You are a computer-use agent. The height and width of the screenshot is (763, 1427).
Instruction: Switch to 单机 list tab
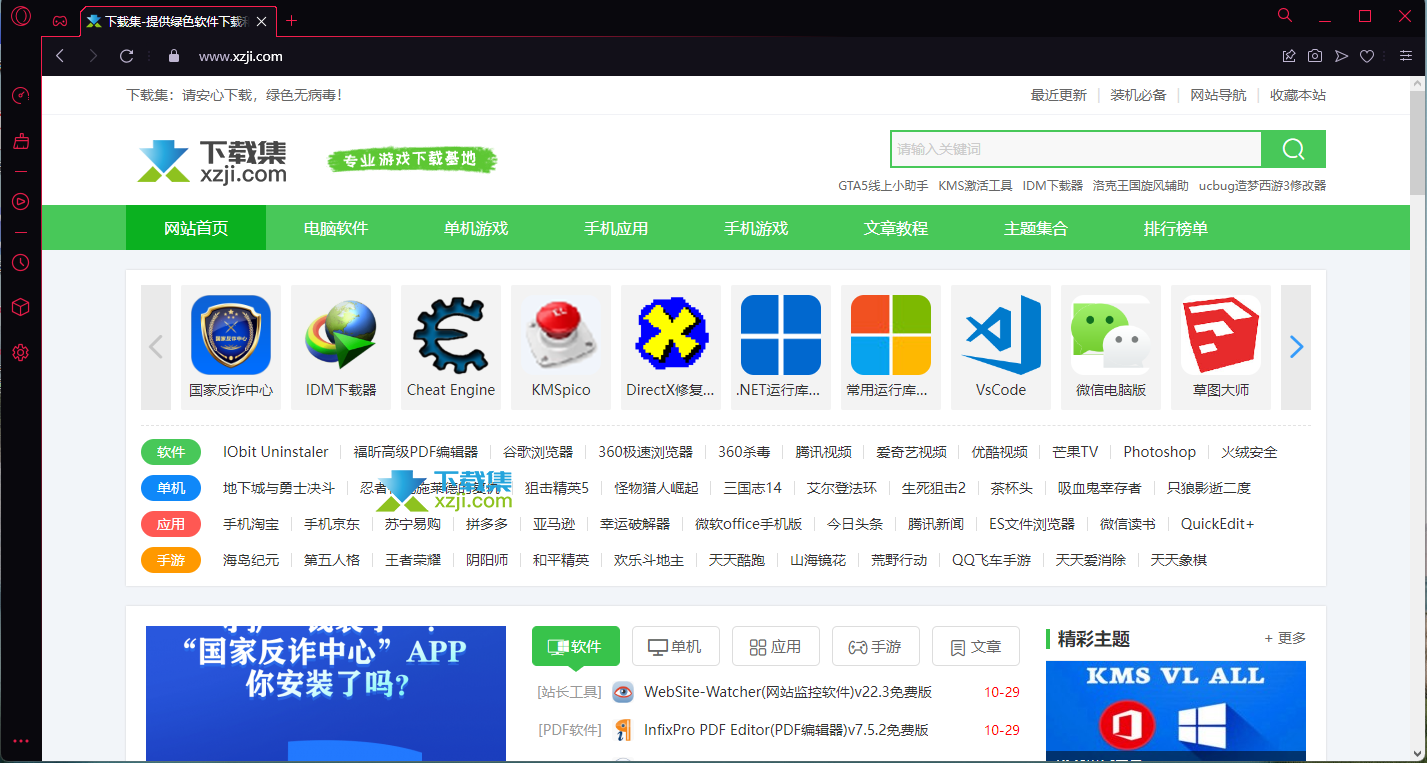676,646
